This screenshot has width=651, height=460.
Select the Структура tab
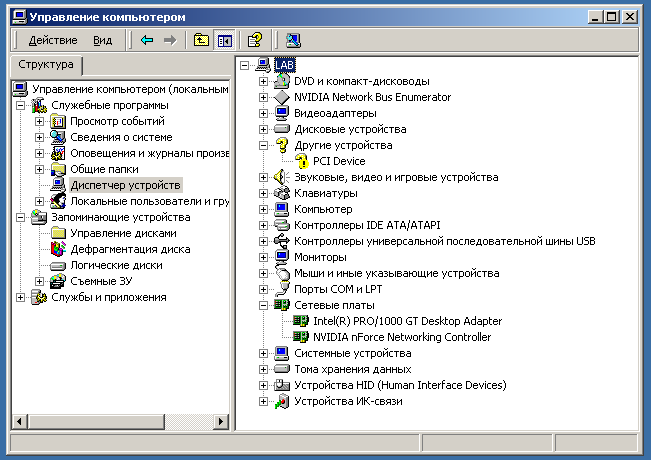[x=46, y=65]
